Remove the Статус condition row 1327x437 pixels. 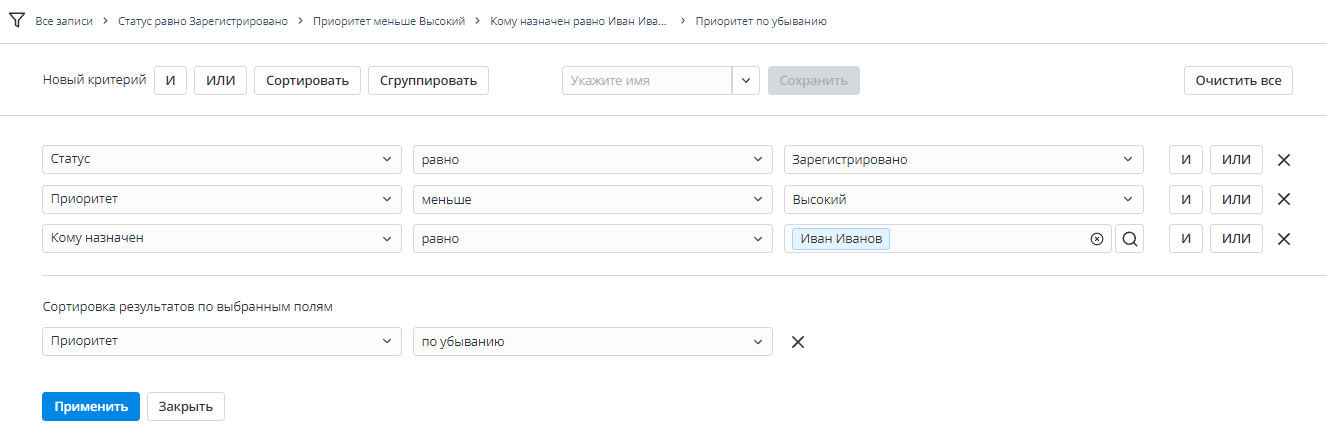[x=1284, y=160]
